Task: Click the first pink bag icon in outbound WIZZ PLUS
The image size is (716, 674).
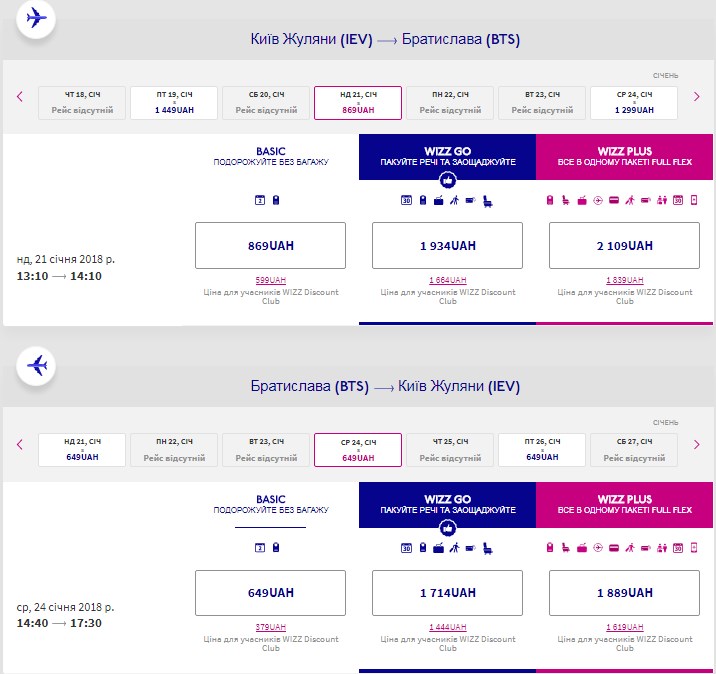Action: [x=550, y=200]
